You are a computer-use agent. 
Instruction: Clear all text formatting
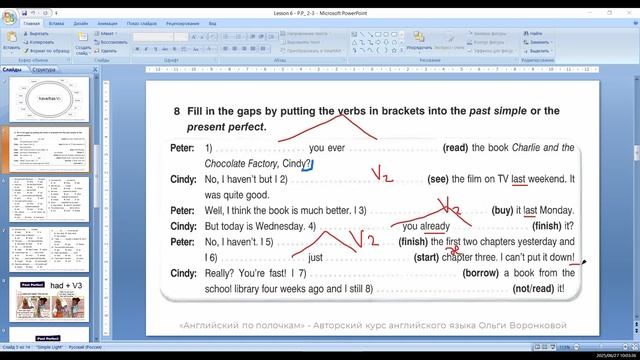click(212, 37)
